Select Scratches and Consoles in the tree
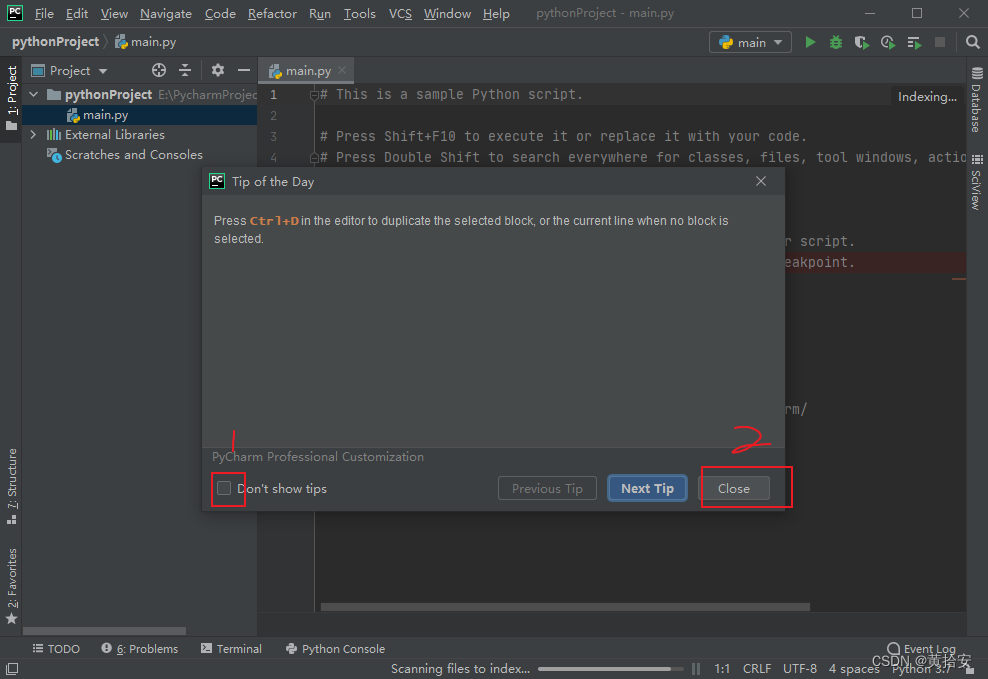Viewport: 988px width, 679px height. [x=125, y=155]
